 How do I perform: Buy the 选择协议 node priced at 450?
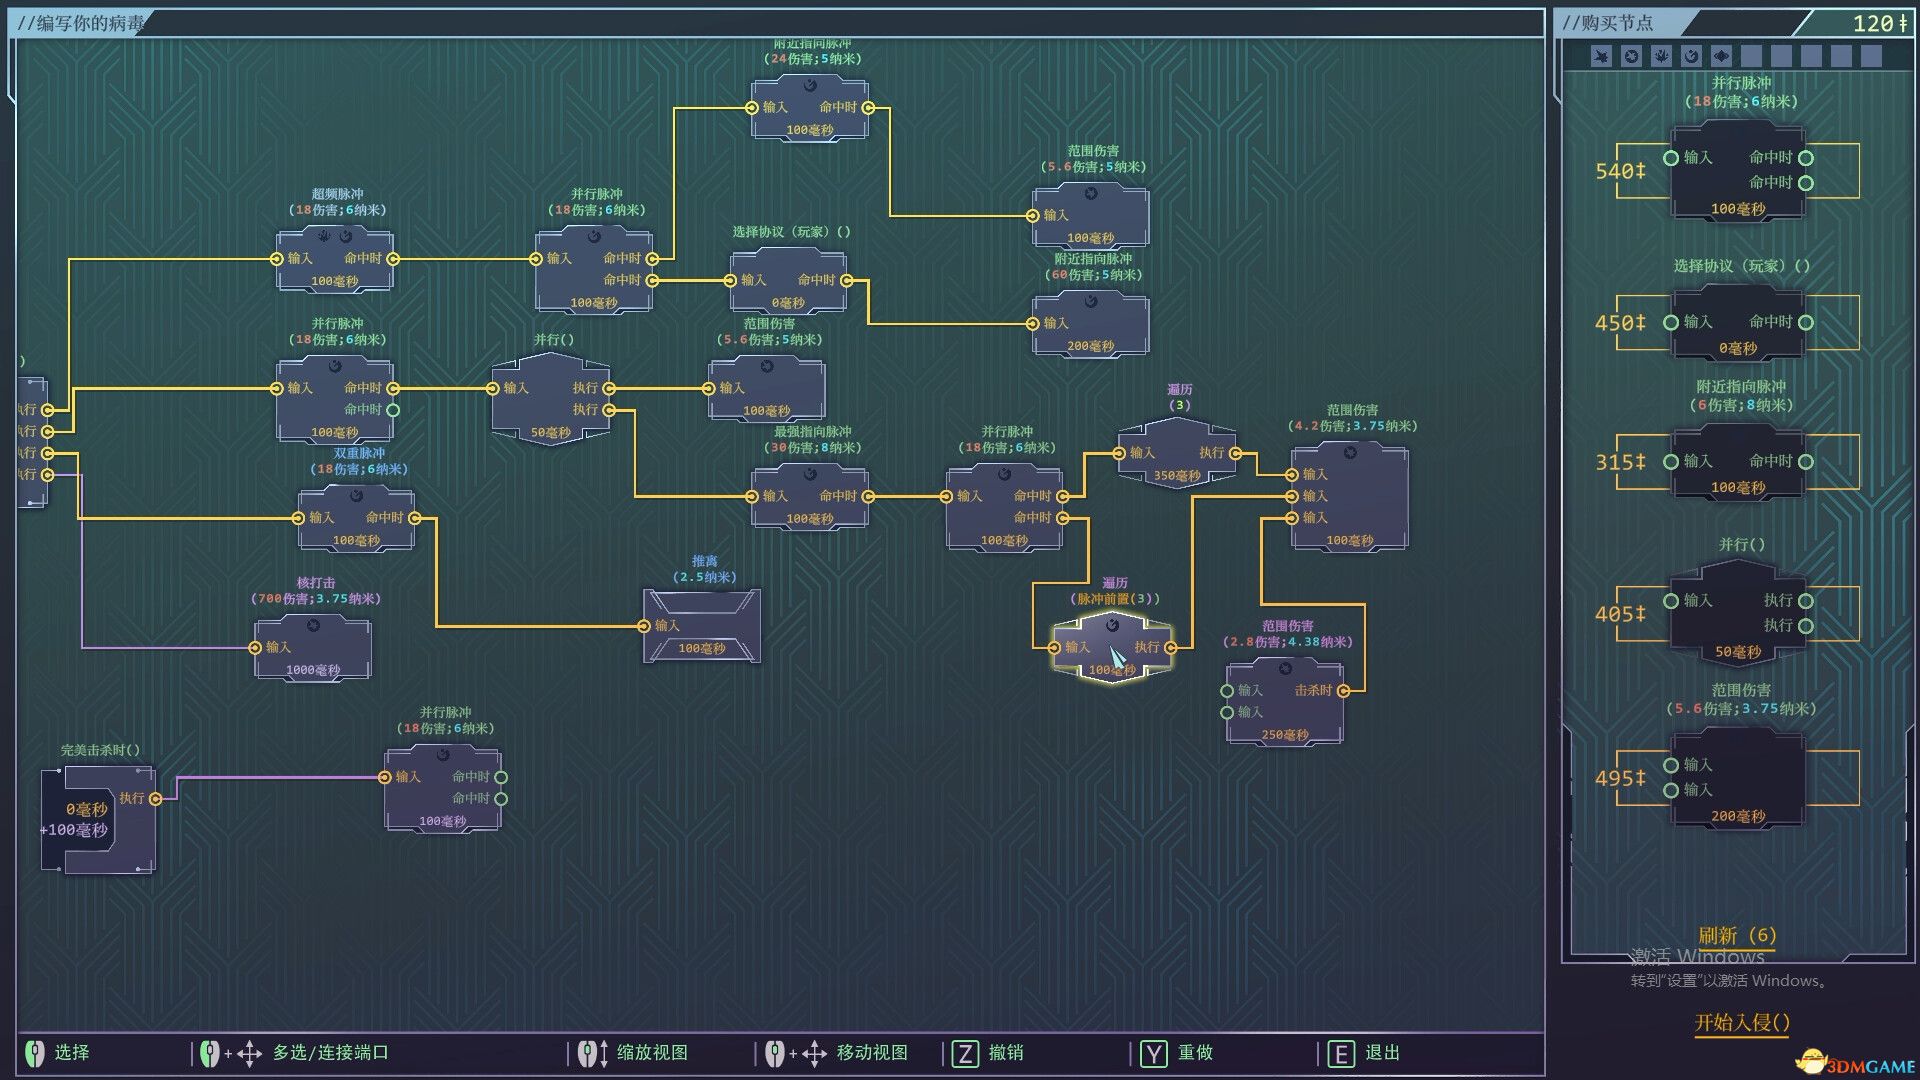1737,323
